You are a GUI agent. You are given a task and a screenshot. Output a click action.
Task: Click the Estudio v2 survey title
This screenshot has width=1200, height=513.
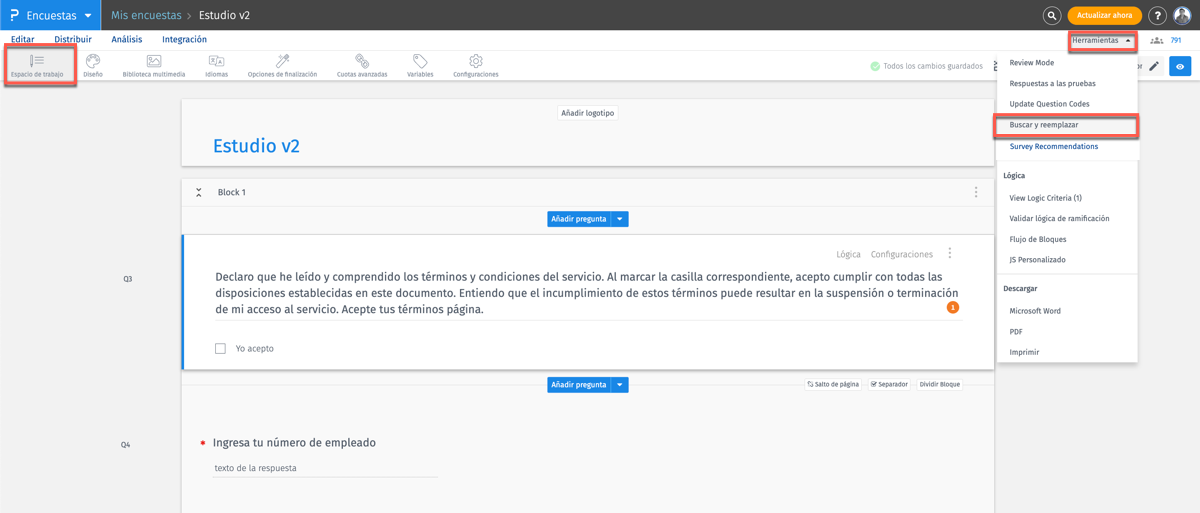[256, 146]
